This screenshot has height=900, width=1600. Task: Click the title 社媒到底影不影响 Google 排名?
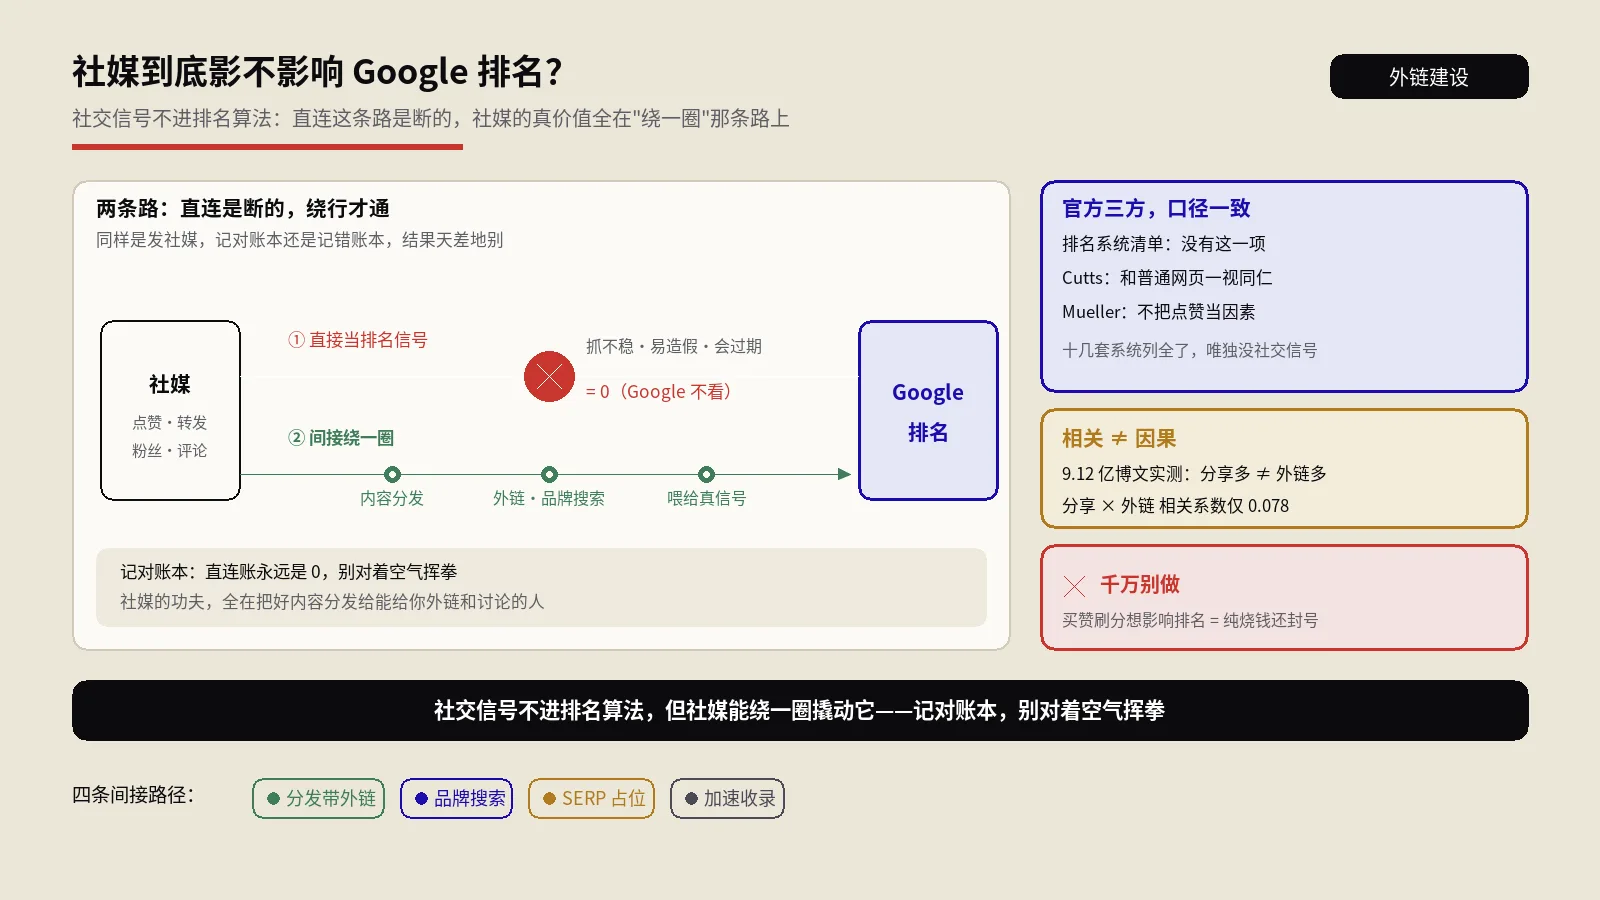[317, 72]
